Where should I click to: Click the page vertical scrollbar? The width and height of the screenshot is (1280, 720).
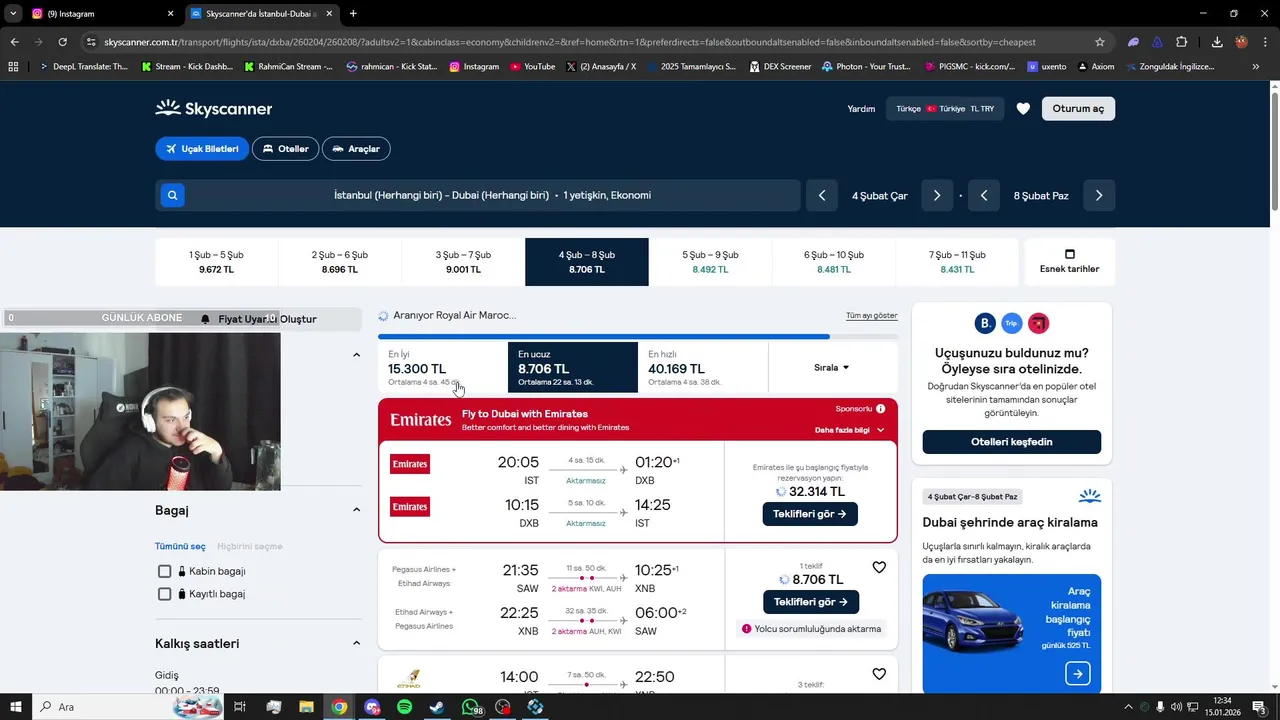[x=1274, y=150]
